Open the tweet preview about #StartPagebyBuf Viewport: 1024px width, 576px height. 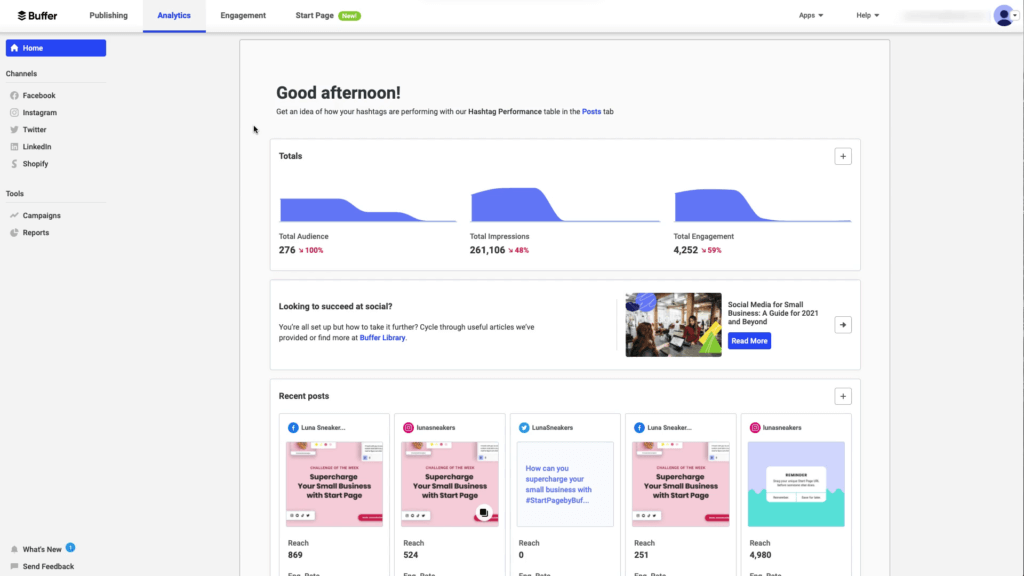pyautogui.click(x=565, y=484)
